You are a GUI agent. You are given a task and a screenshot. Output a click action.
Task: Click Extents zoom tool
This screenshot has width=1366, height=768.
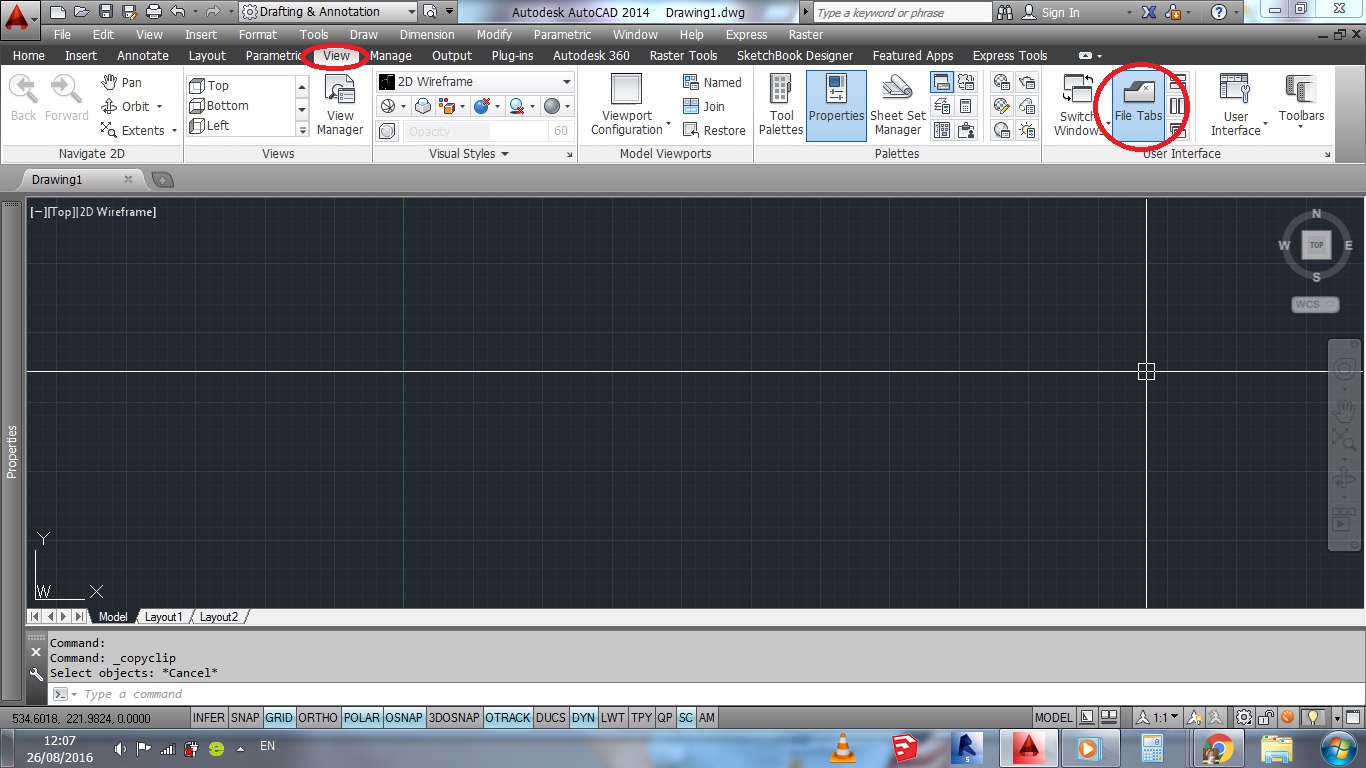pyautogui.click(x=138, y=131)
